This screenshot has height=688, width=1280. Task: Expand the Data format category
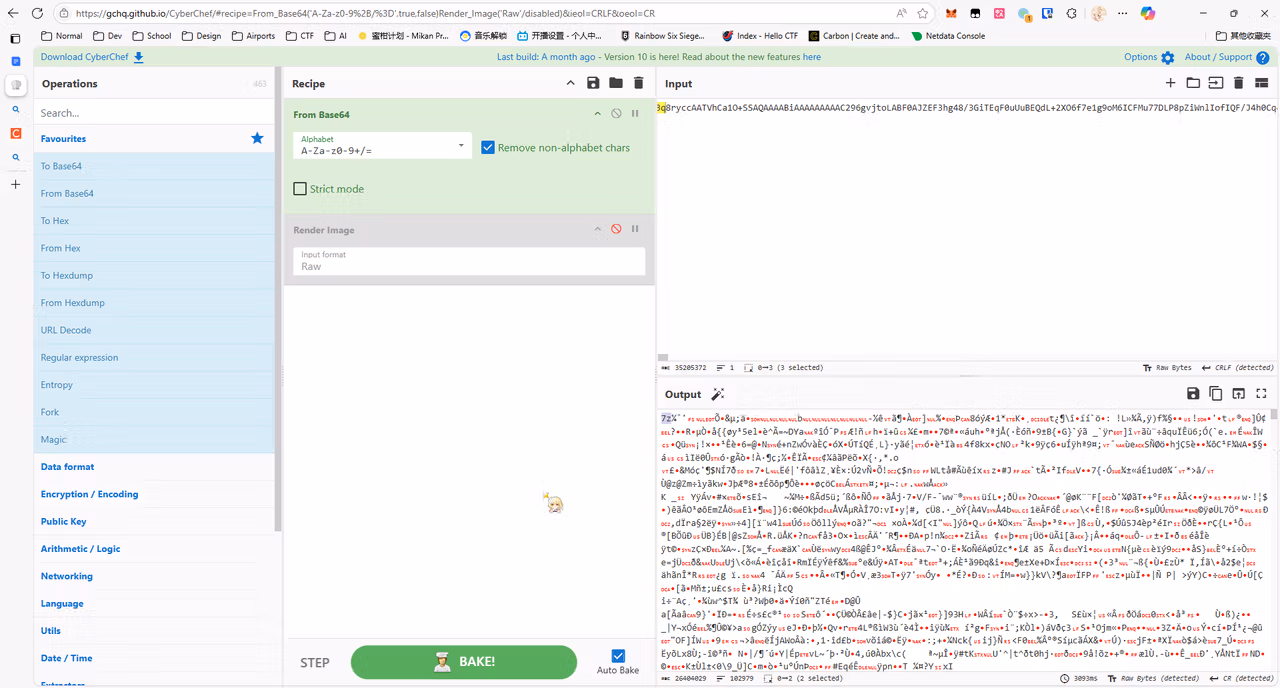coord(68,467)
